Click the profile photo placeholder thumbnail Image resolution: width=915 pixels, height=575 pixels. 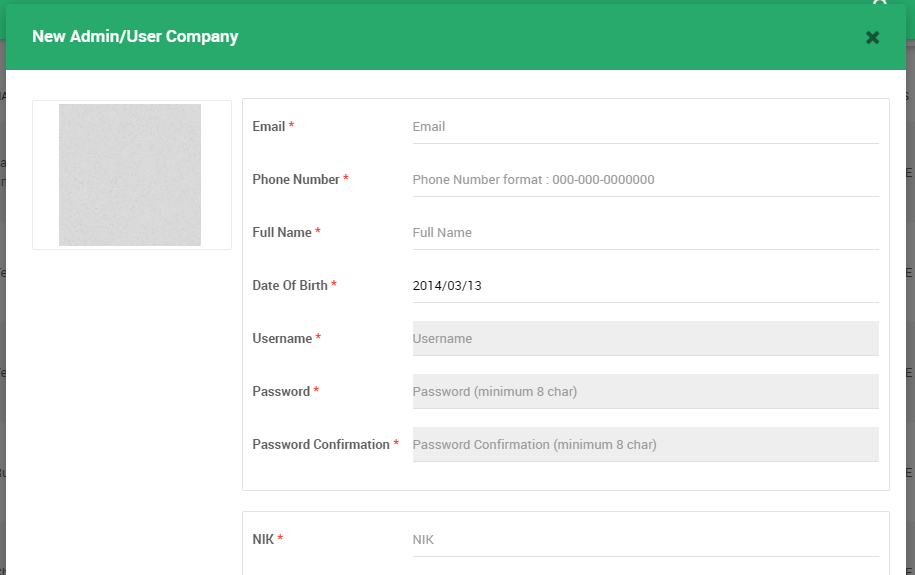130,175
